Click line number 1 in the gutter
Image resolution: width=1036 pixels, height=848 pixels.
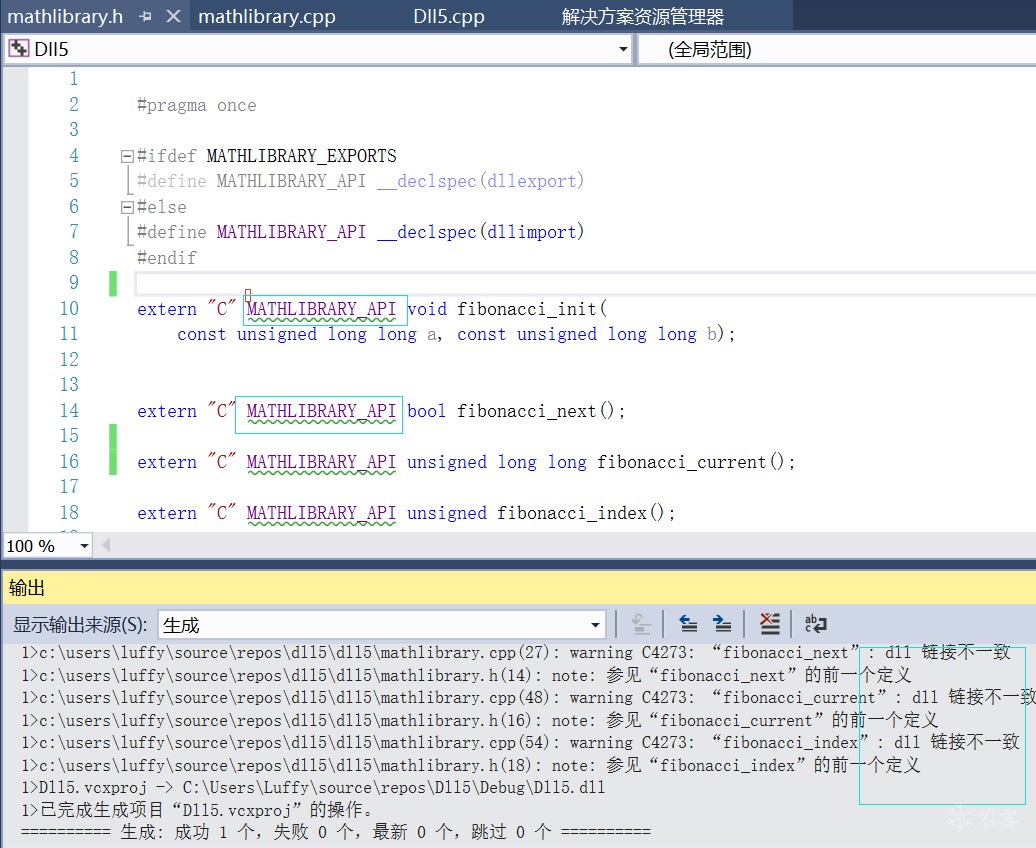(x=74, y=79)
